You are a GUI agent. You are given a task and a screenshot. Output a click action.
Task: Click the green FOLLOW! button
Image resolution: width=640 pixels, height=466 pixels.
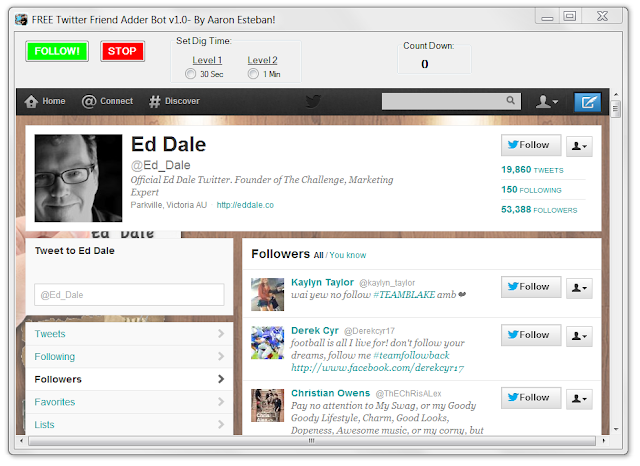57,51
